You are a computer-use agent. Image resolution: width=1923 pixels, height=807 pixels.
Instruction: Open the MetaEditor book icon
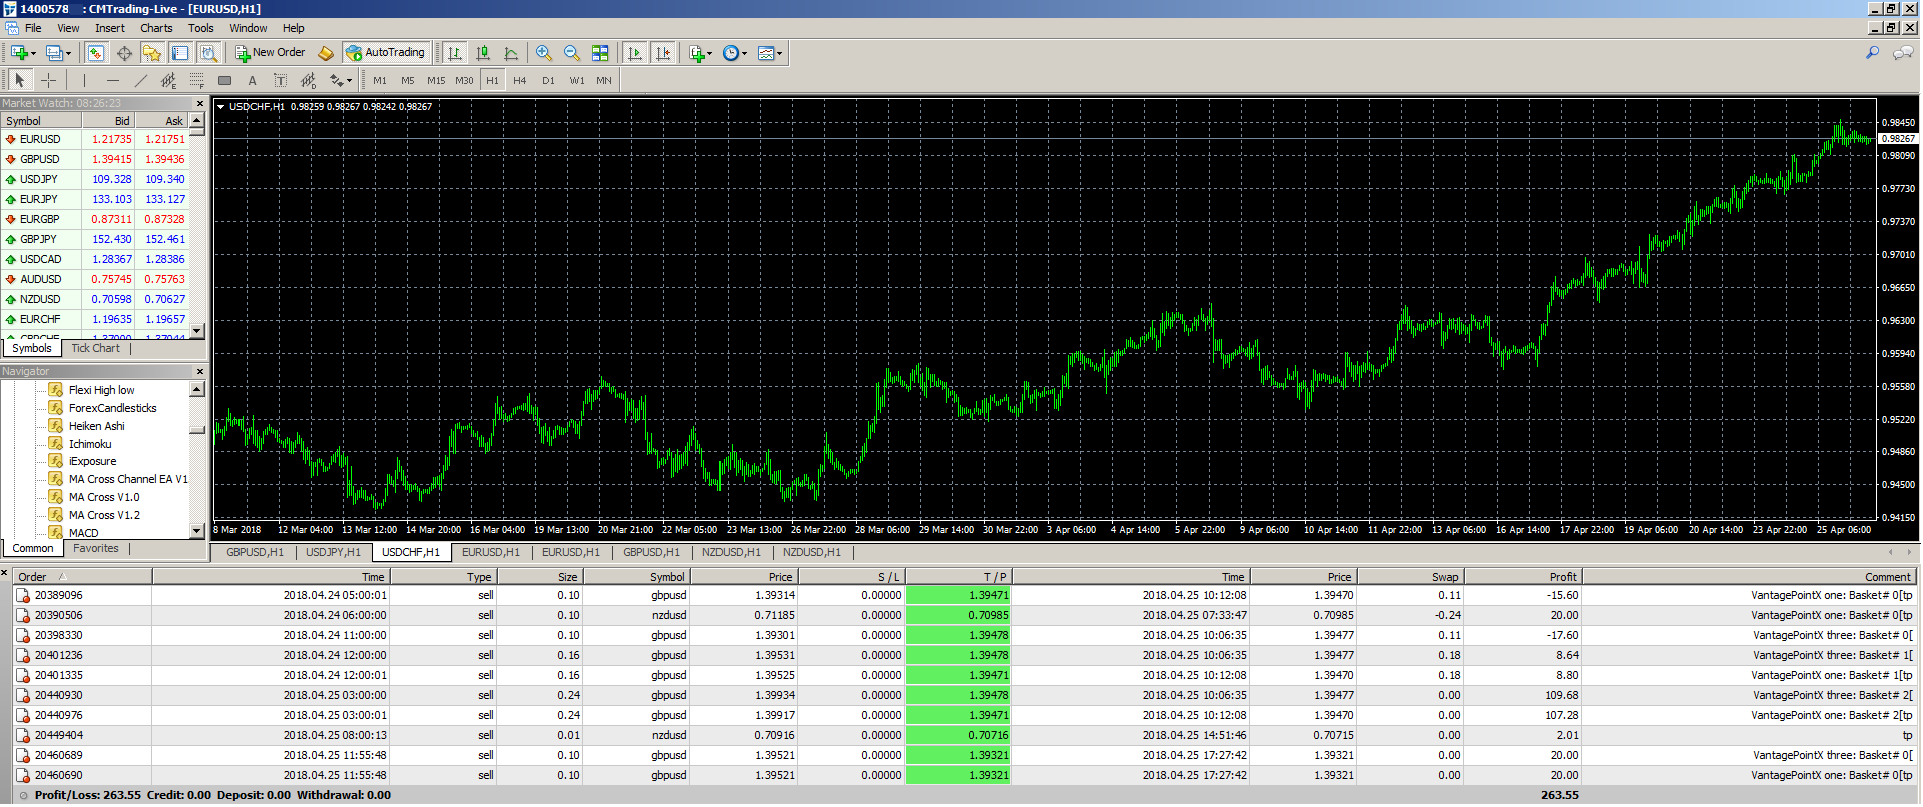326,53
